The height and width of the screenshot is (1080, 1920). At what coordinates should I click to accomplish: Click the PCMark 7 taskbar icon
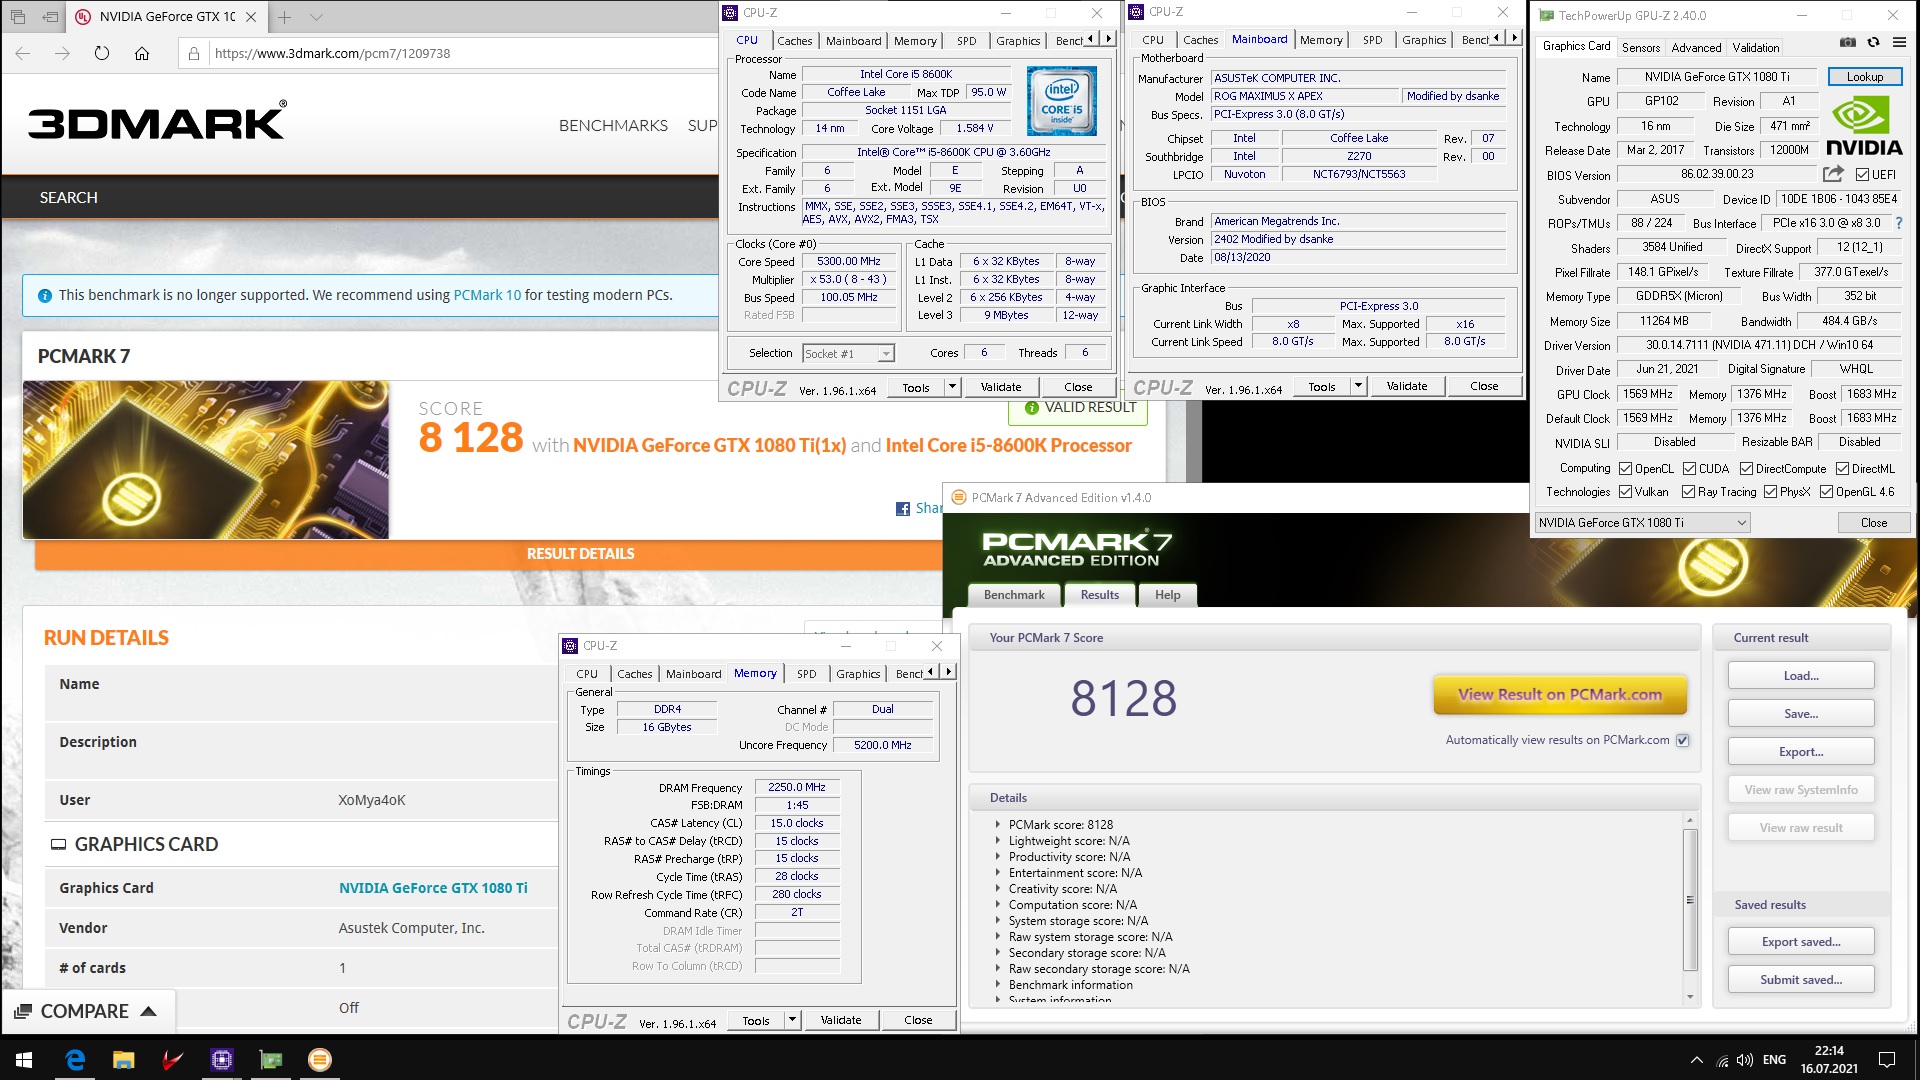pyautogui.click(x=320, y=1060)
